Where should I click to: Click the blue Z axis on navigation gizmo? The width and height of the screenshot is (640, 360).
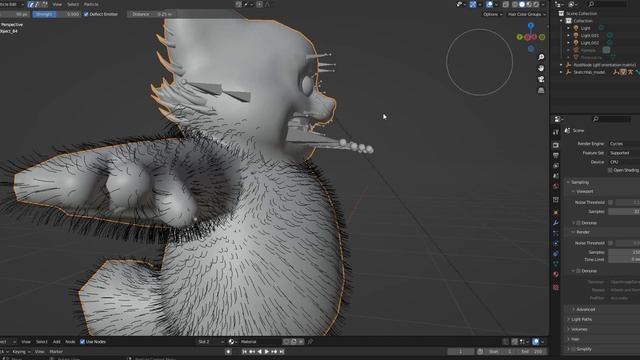click(x=531, y=26)
